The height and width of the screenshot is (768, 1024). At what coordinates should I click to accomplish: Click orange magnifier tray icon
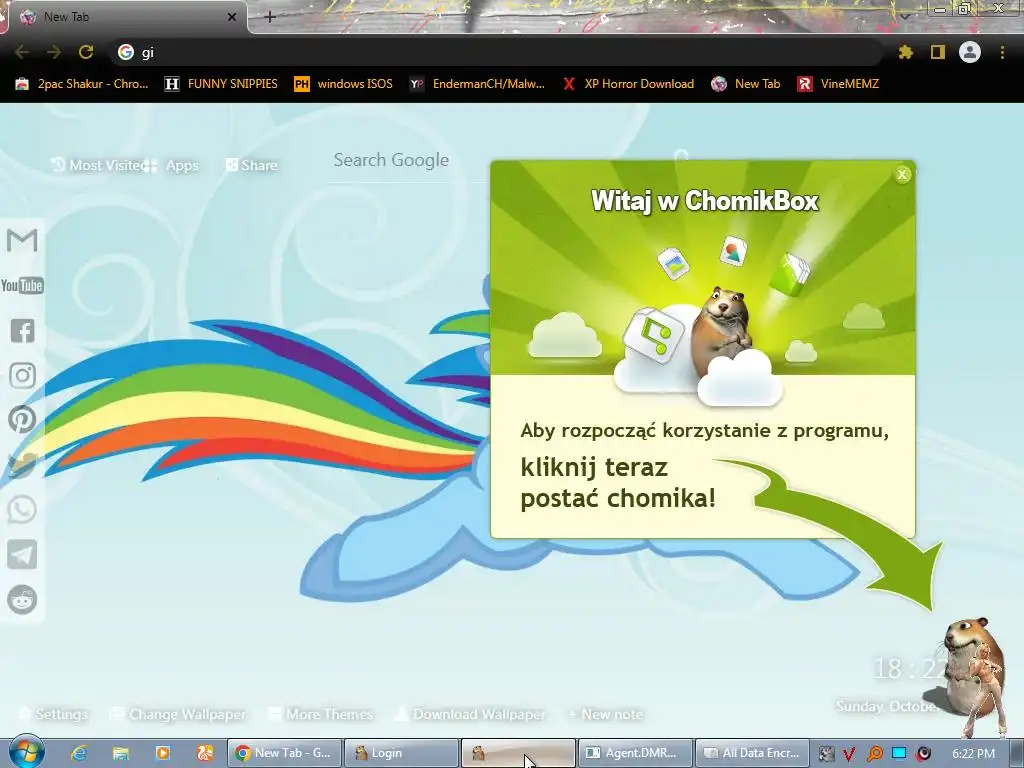click(x=874, y=754)
